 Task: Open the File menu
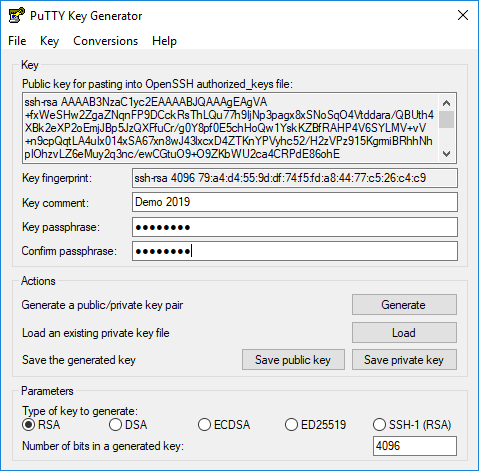coord(17,41)
